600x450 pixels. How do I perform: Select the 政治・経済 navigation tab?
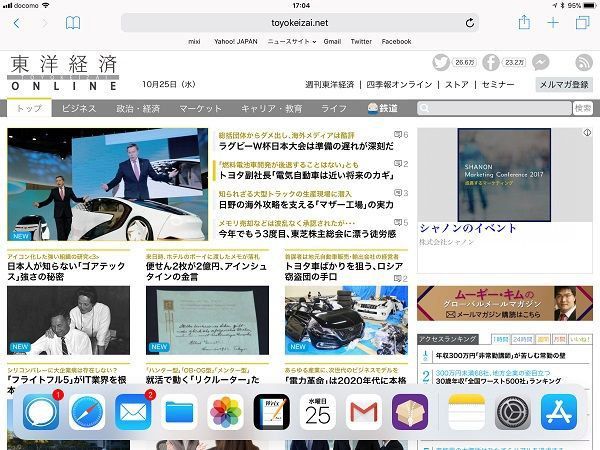(x=138, y=108)
